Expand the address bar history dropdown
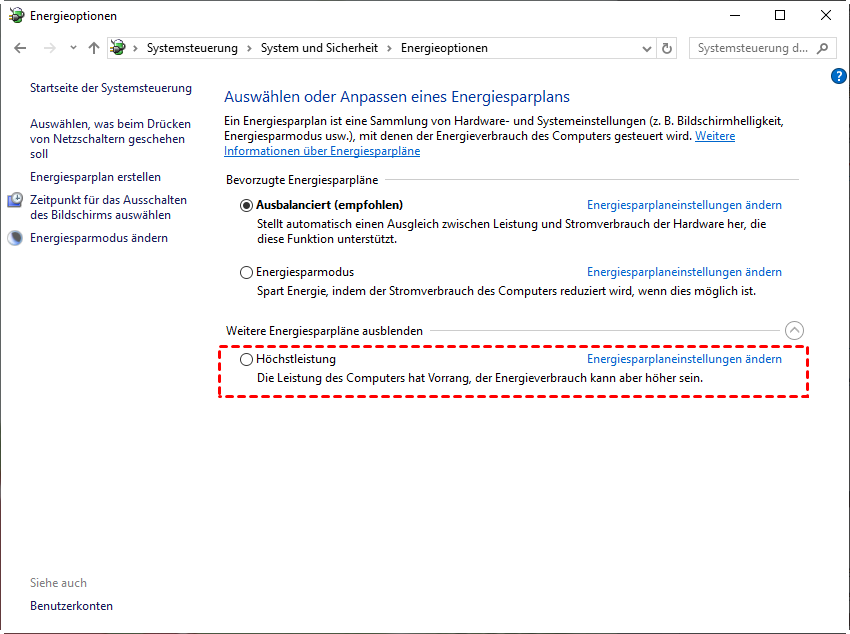850x634 pixels. coord(646,49)
